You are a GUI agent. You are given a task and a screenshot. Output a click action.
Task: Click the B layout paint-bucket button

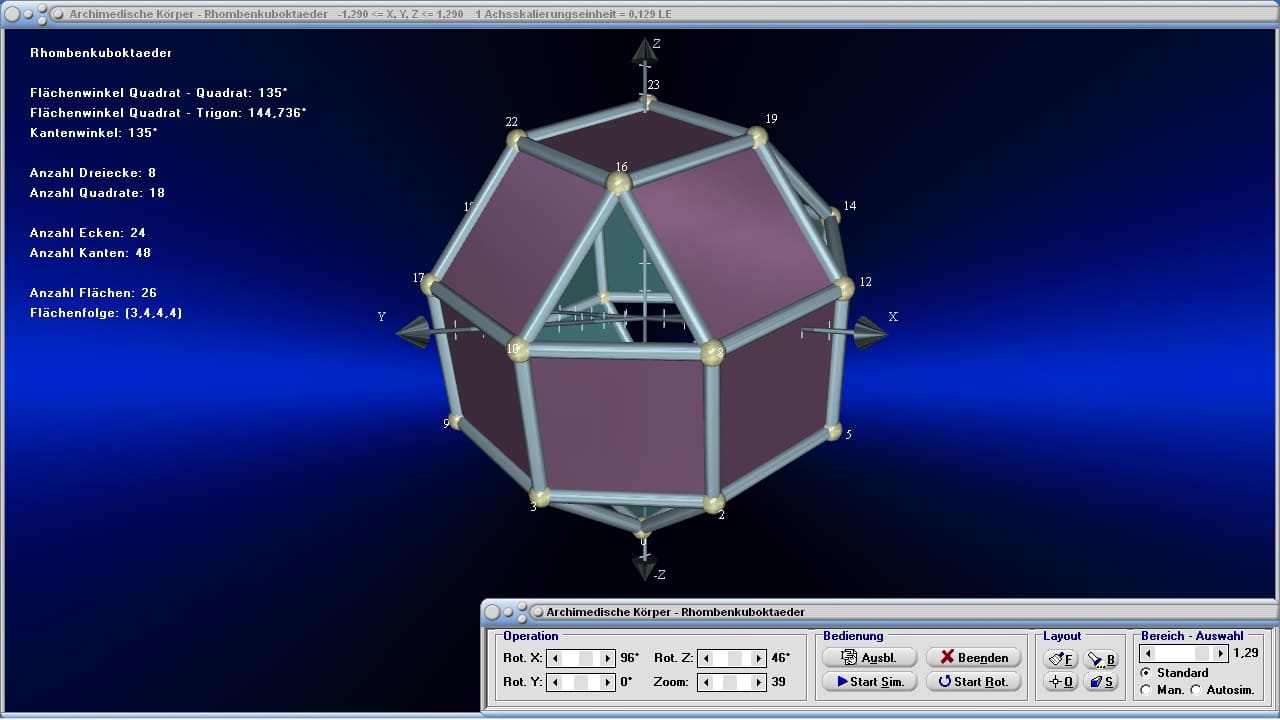click(x=1101, y=659)
